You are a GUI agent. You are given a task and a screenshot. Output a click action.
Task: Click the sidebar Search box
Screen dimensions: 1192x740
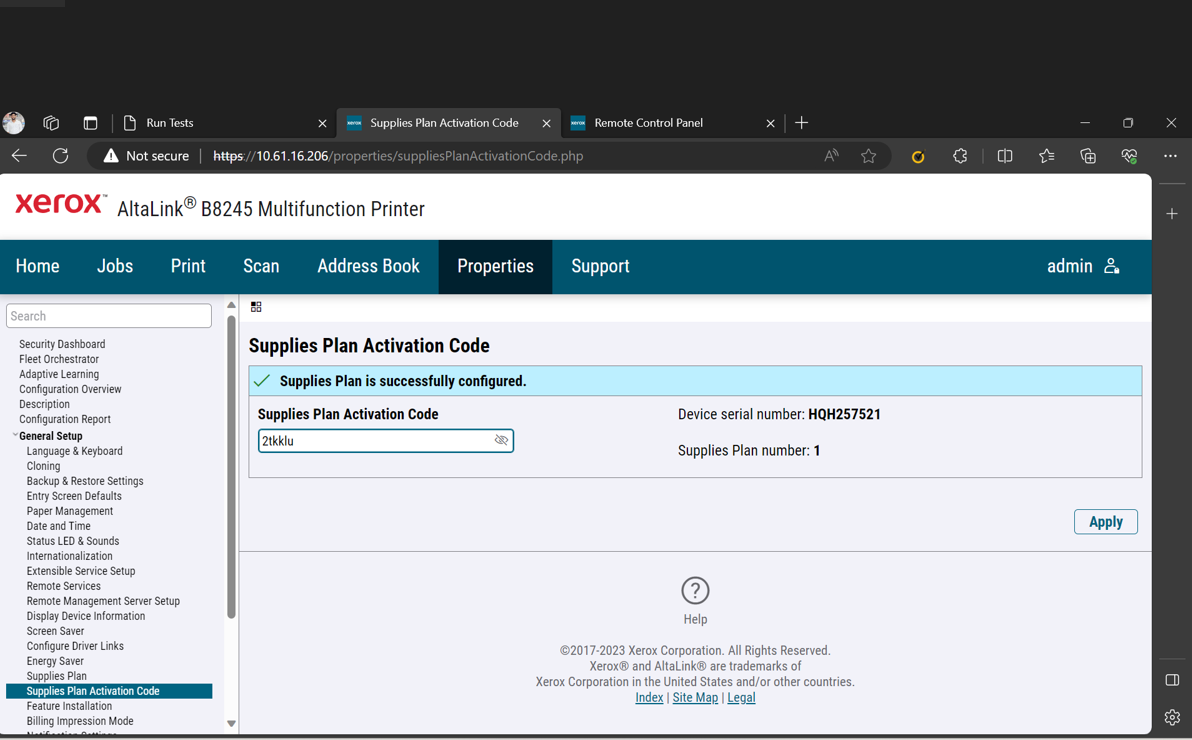[109, 316]
